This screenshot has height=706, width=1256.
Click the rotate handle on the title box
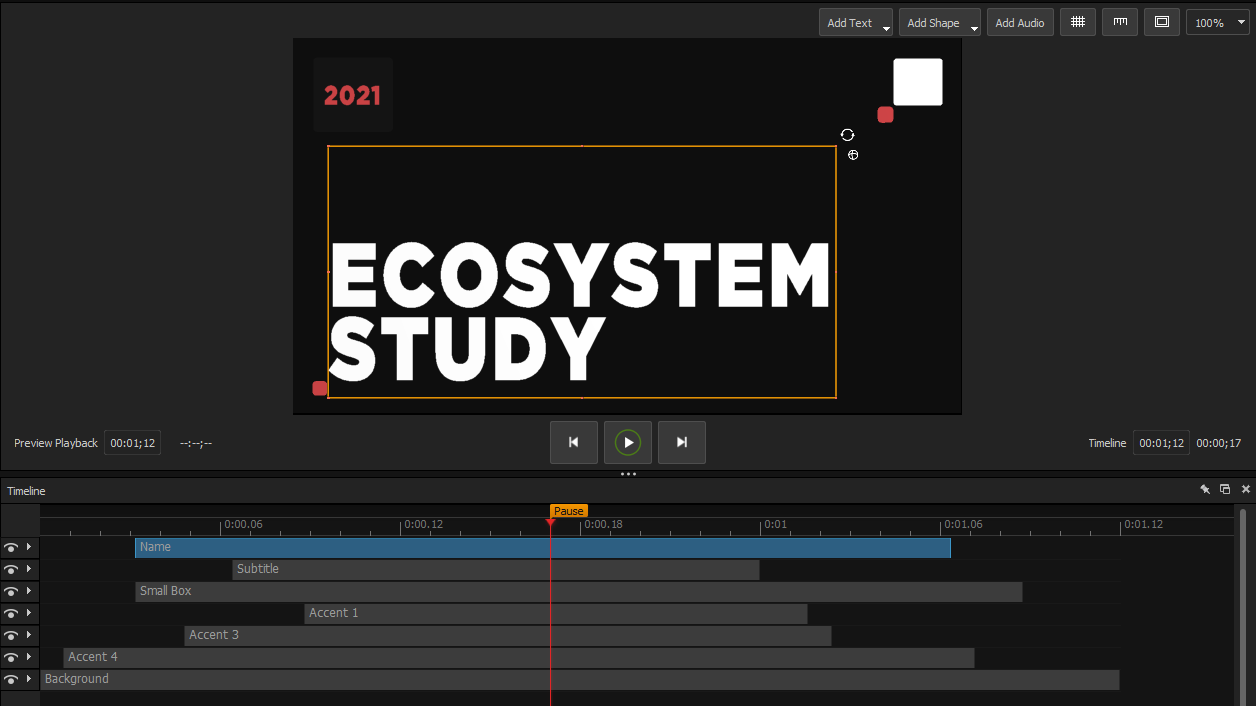tap(847, 135)
